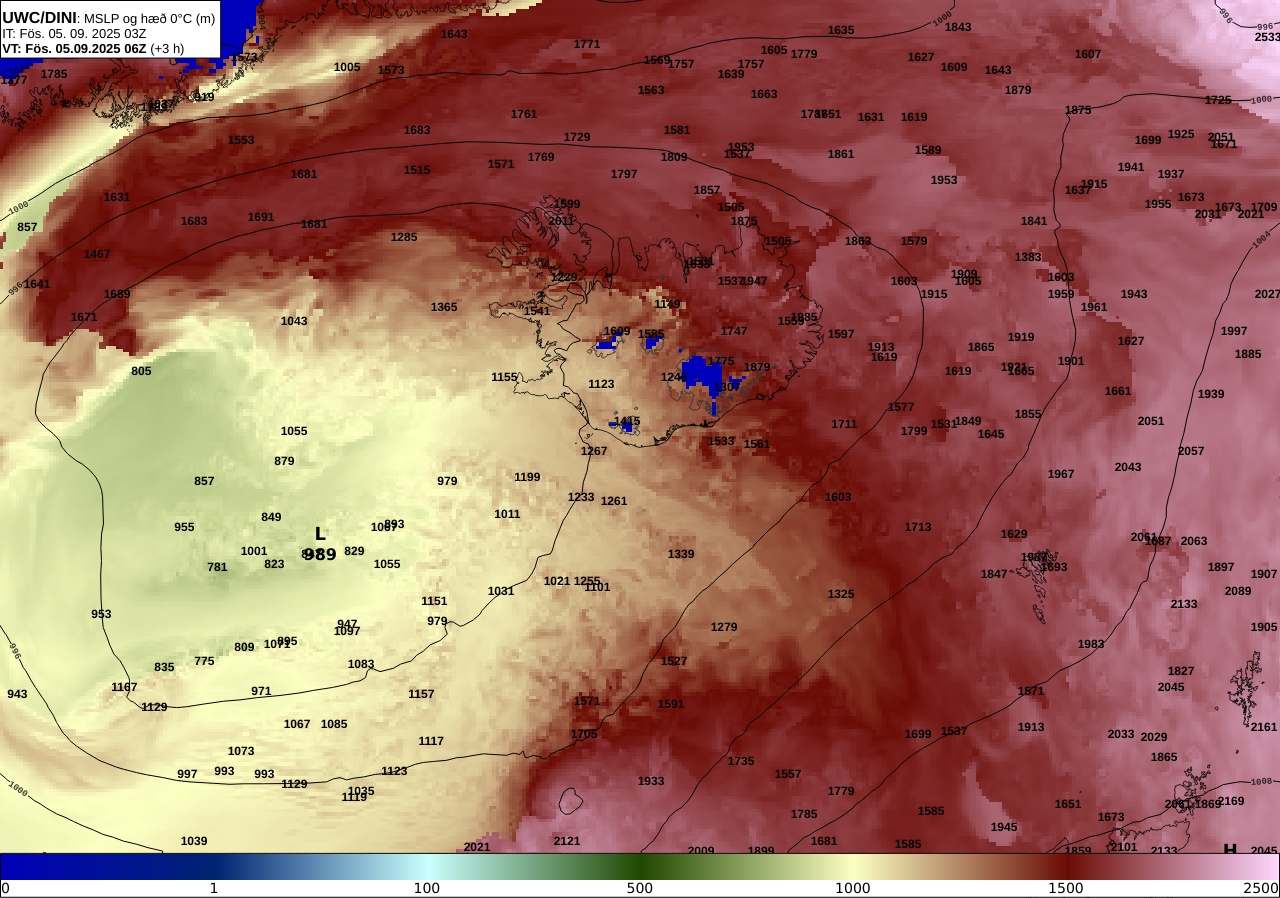
Task: Click the height value 1365
Action: click(x=444, y=307)
